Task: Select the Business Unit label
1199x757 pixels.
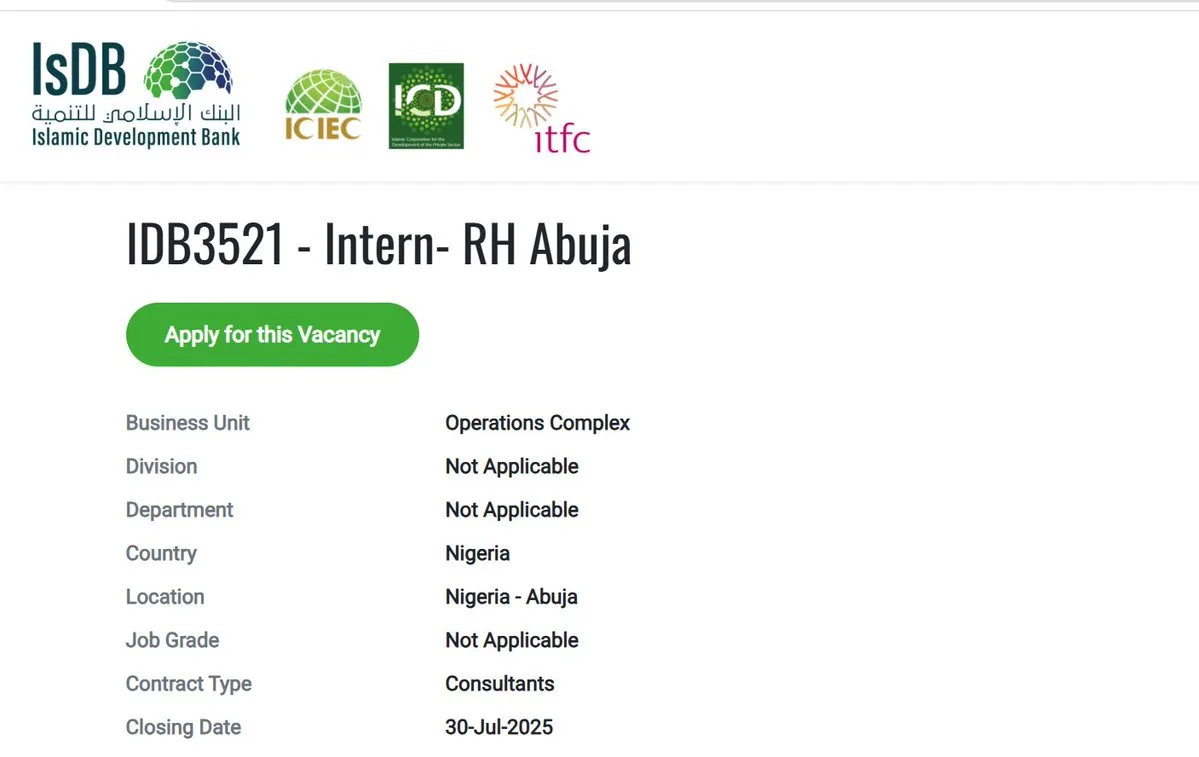Action: [x=188, y=423]
